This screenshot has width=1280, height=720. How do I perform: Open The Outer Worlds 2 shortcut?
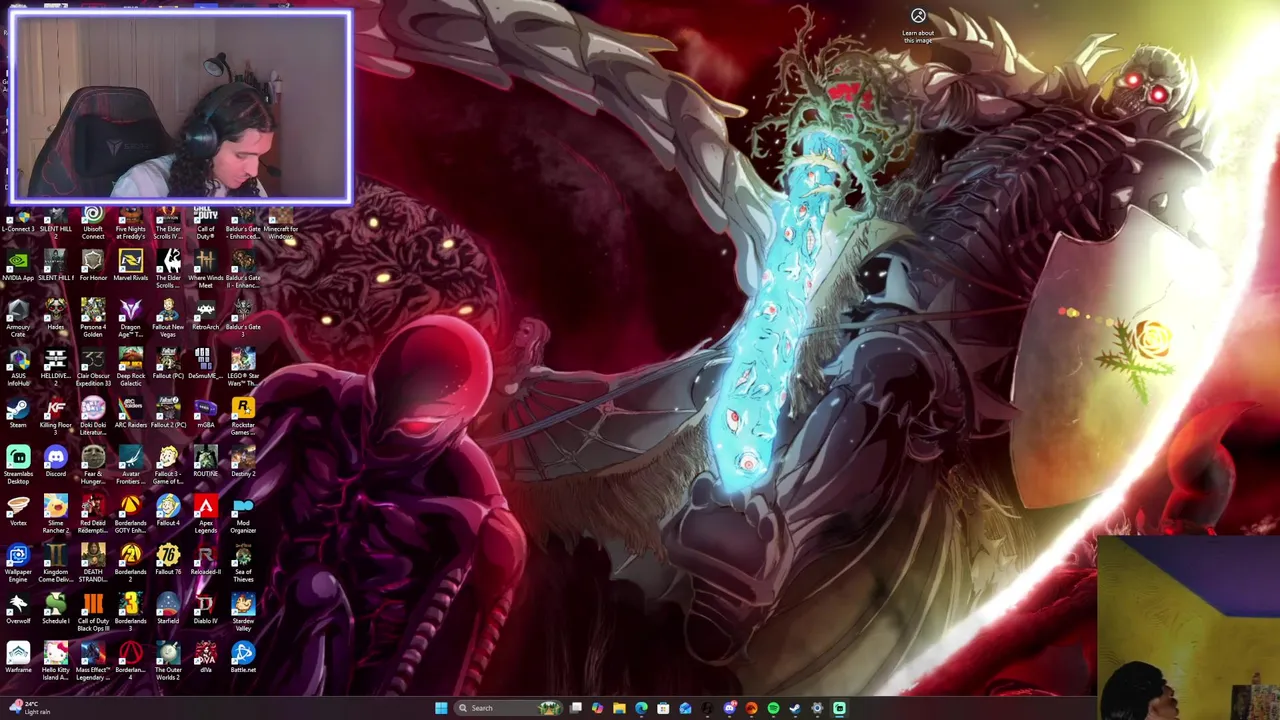click(x=168, y=662)
